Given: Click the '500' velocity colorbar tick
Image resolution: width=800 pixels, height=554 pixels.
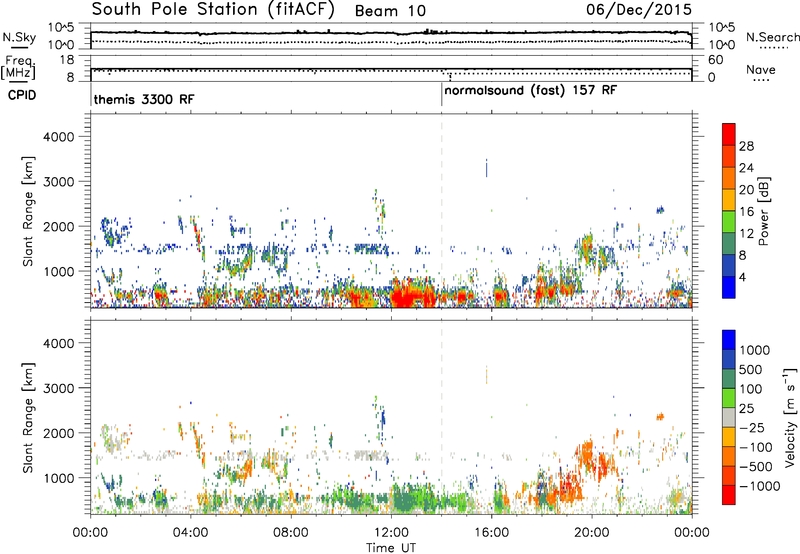Looking at the screenshot, I should (751, 370).
